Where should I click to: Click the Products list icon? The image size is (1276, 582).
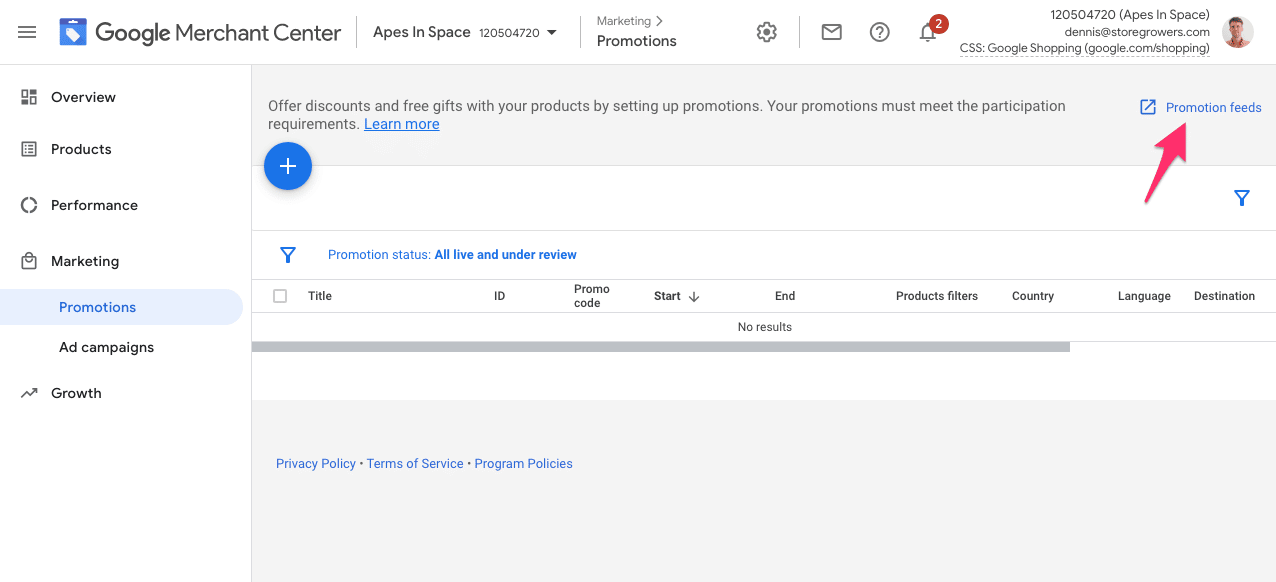29,149
